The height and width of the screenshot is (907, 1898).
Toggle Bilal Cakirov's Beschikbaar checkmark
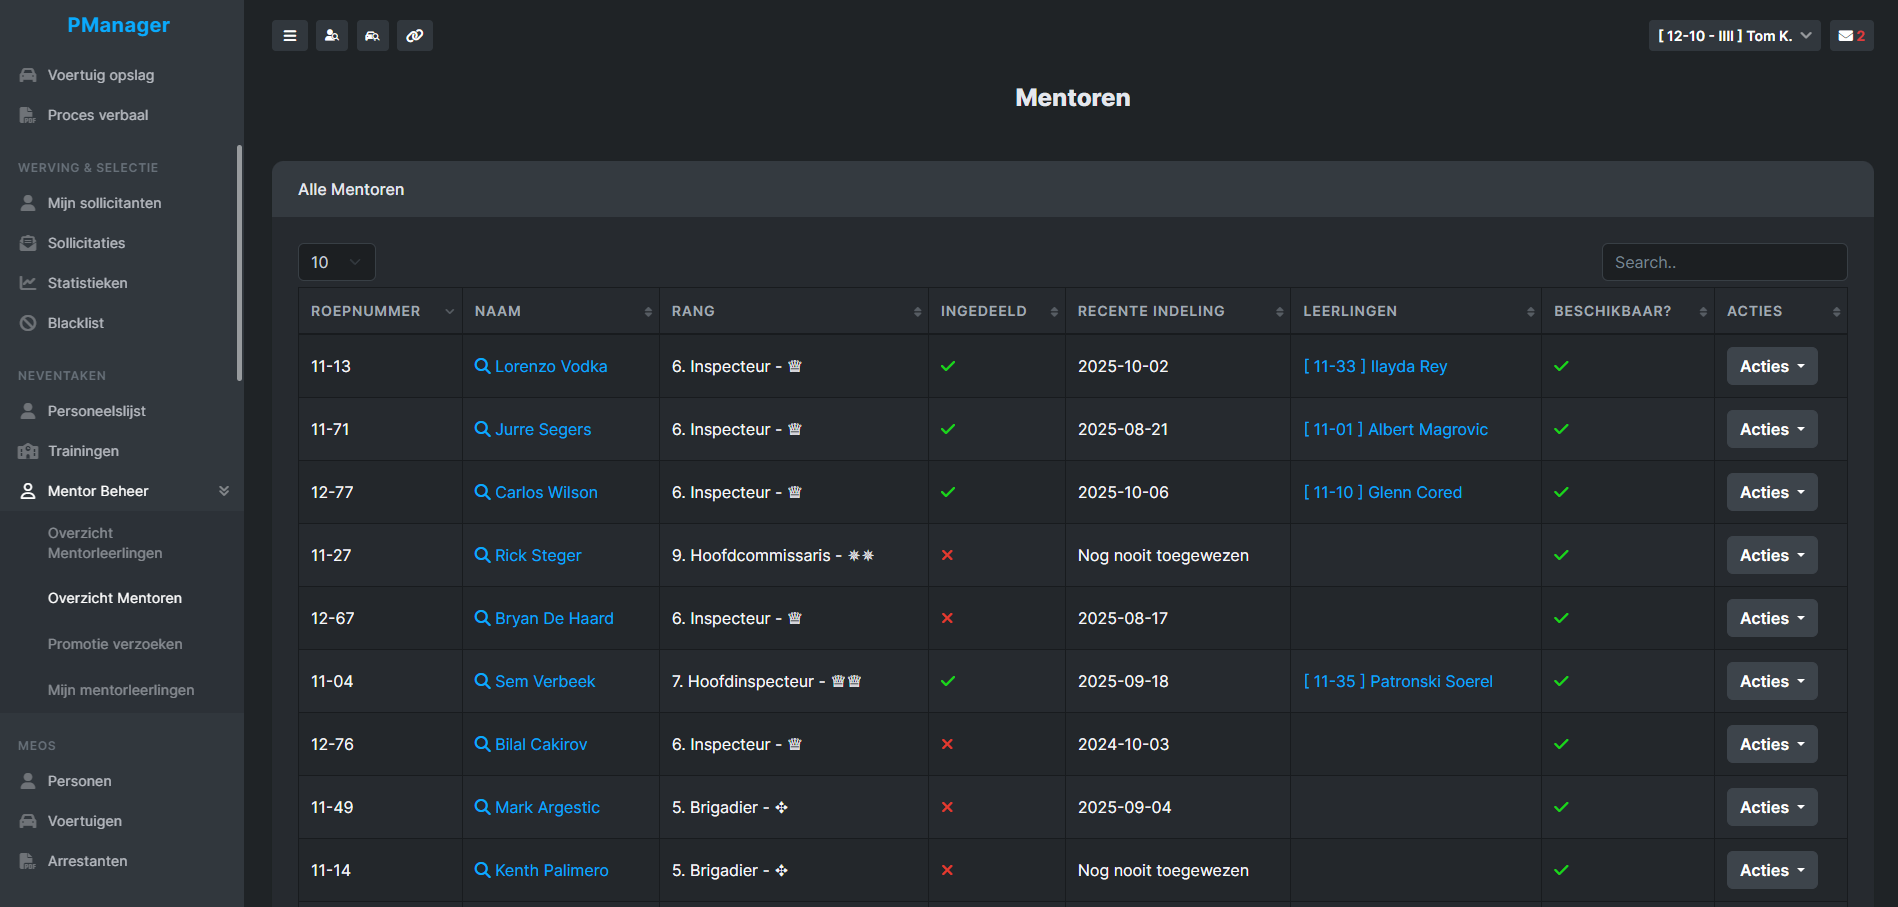click(1561, 744)
